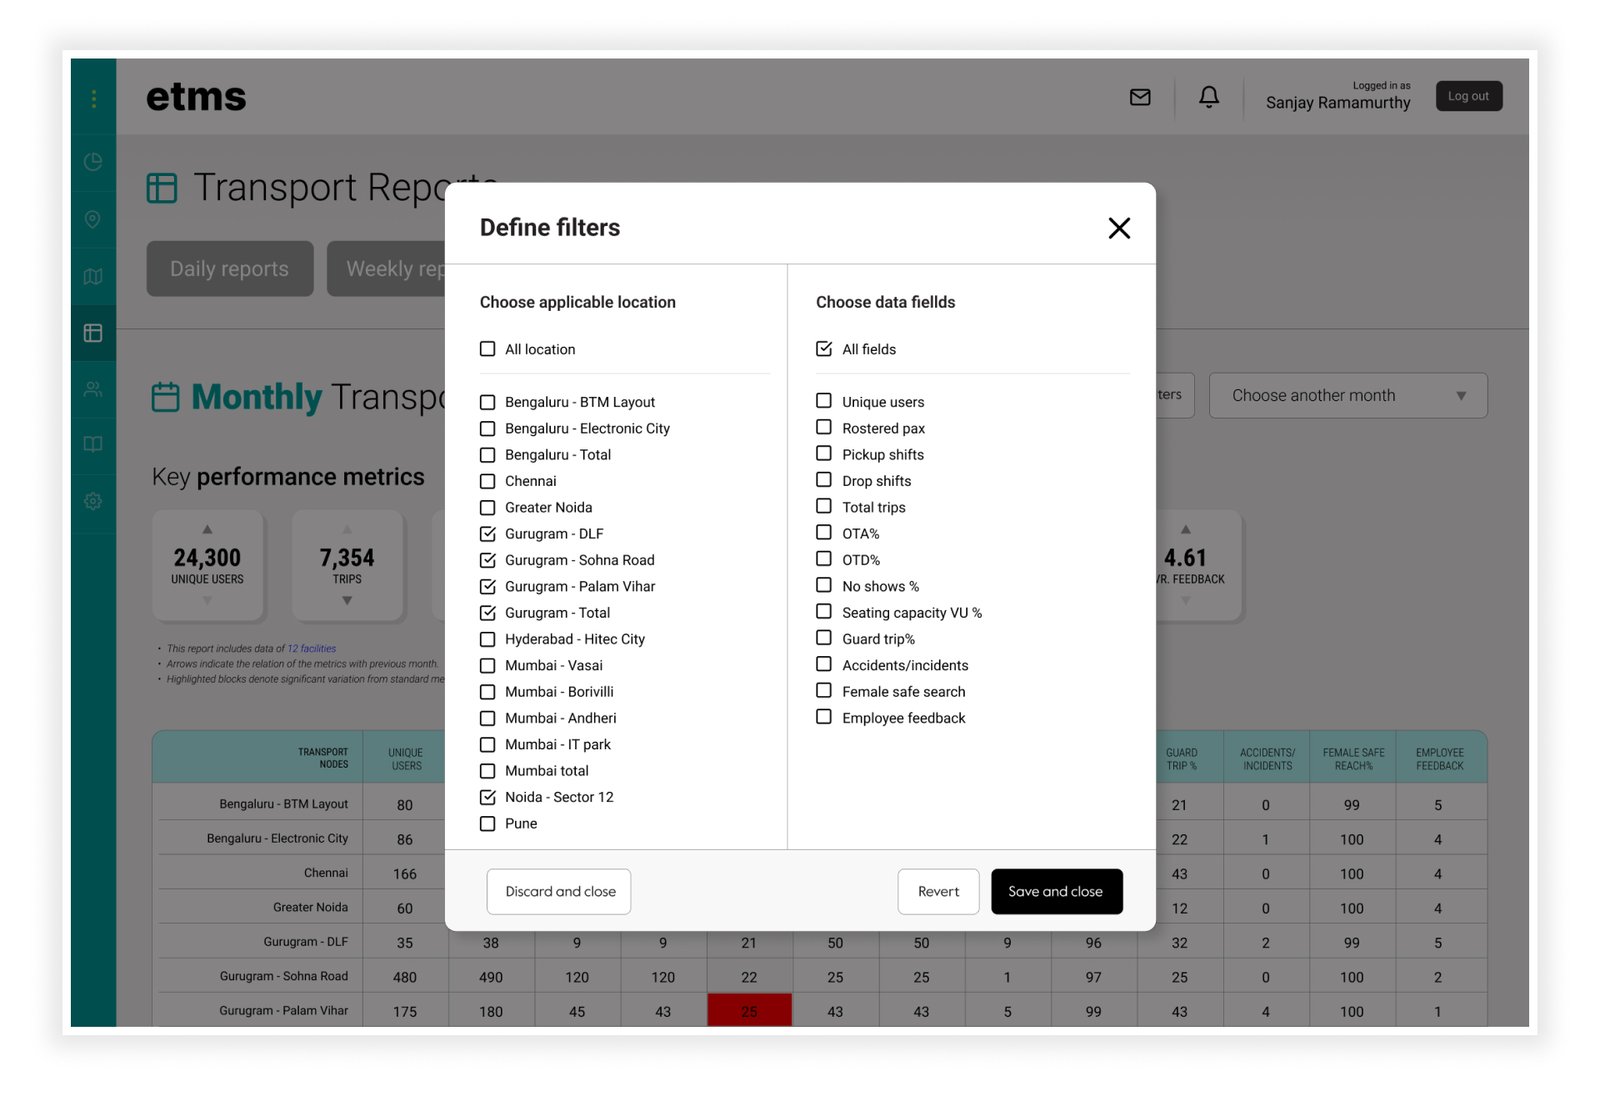This screenshot has height=1097, width=1600.
Task: Open the book icon in sidebar
Action: pos(93,444)
